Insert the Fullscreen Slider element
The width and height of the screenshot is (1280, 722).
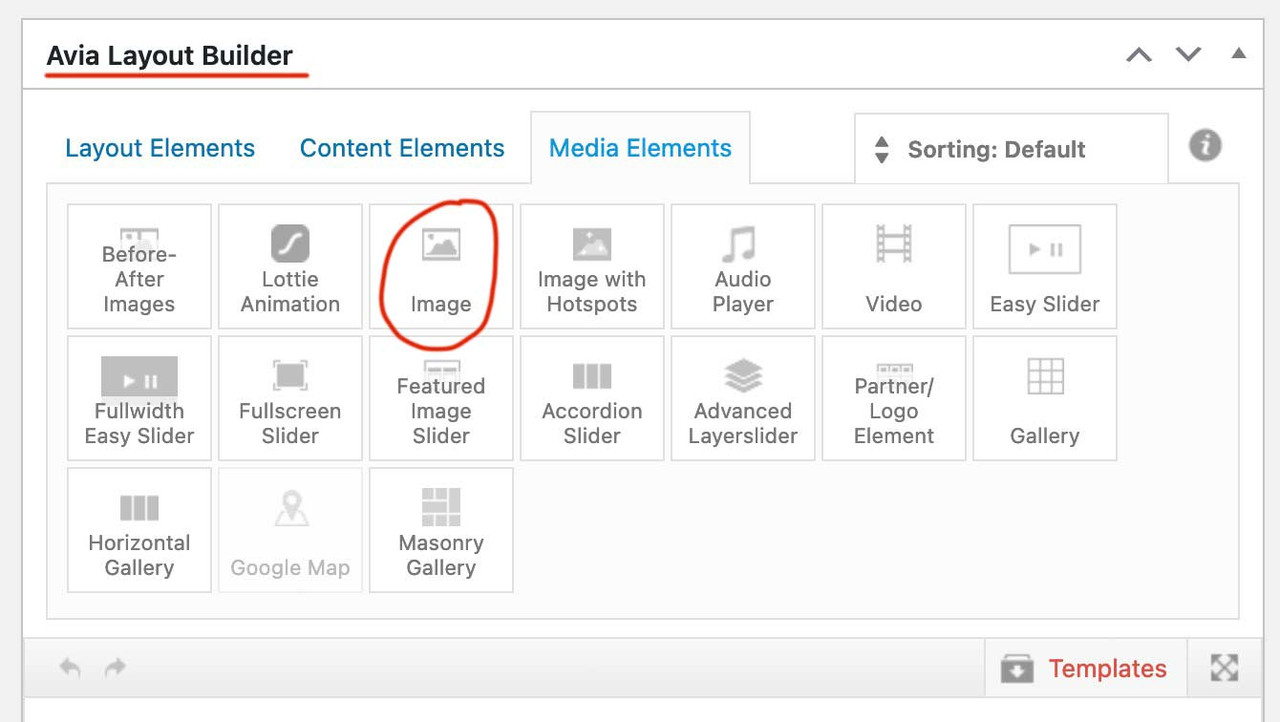pos(290,398)
